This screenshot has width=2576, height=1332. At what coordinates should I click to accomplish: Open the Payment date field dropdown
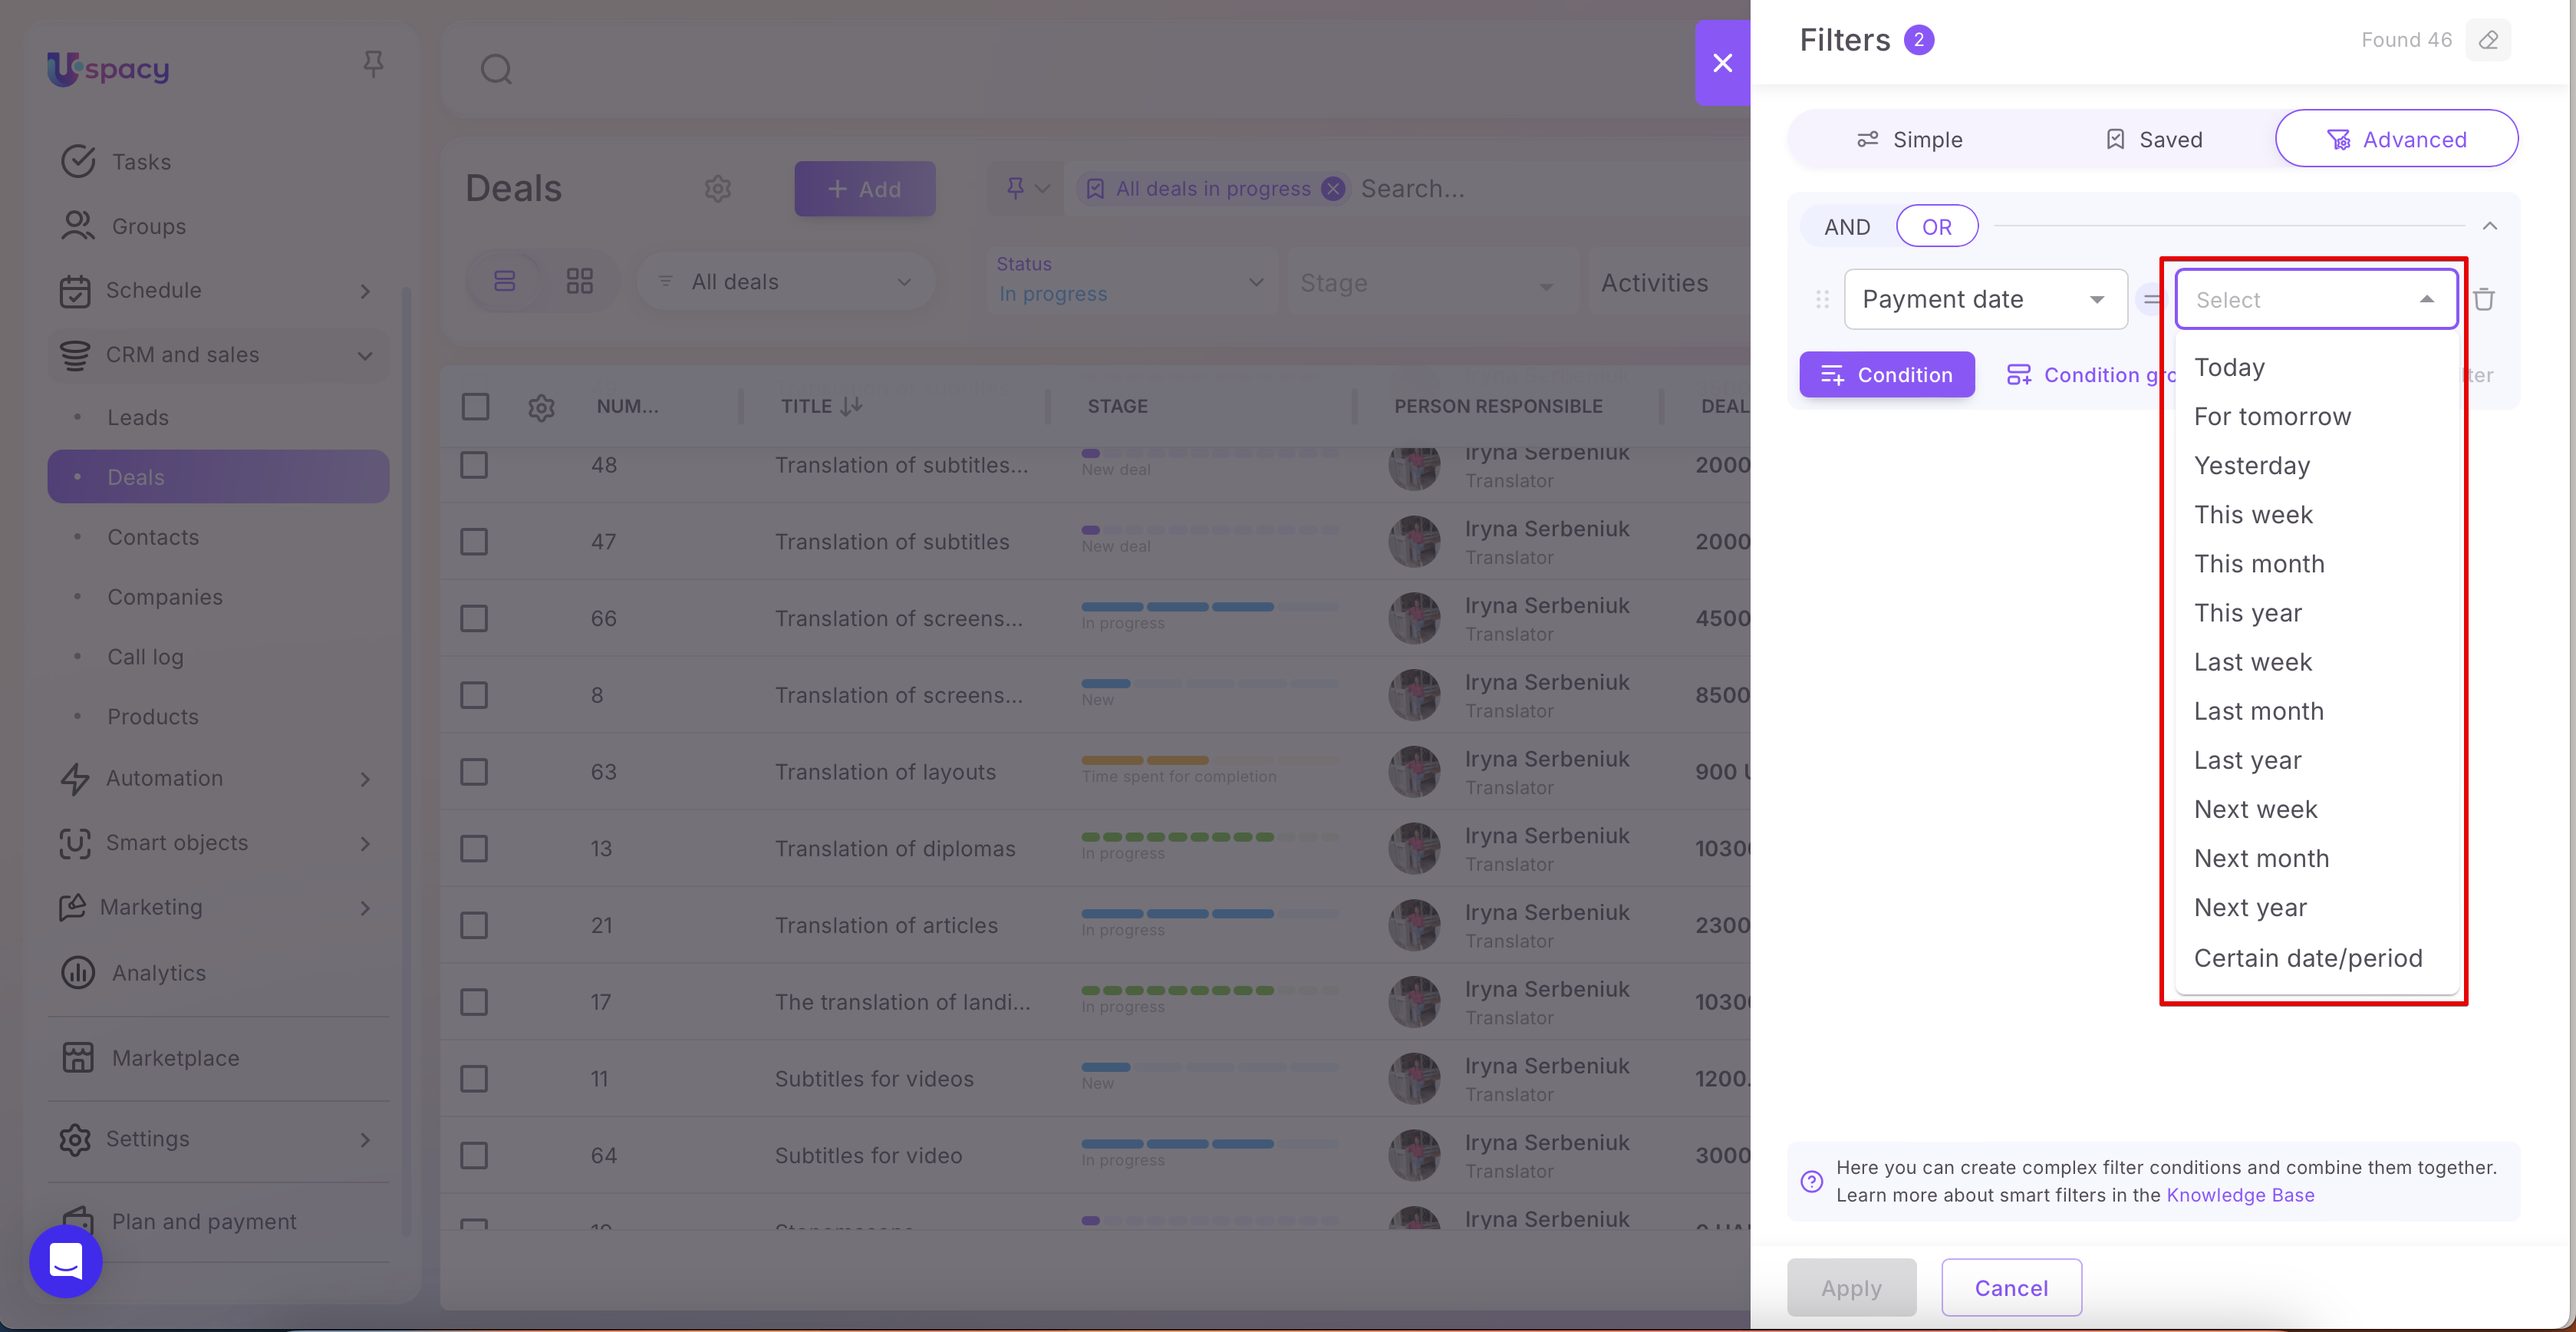[1984, 299]
